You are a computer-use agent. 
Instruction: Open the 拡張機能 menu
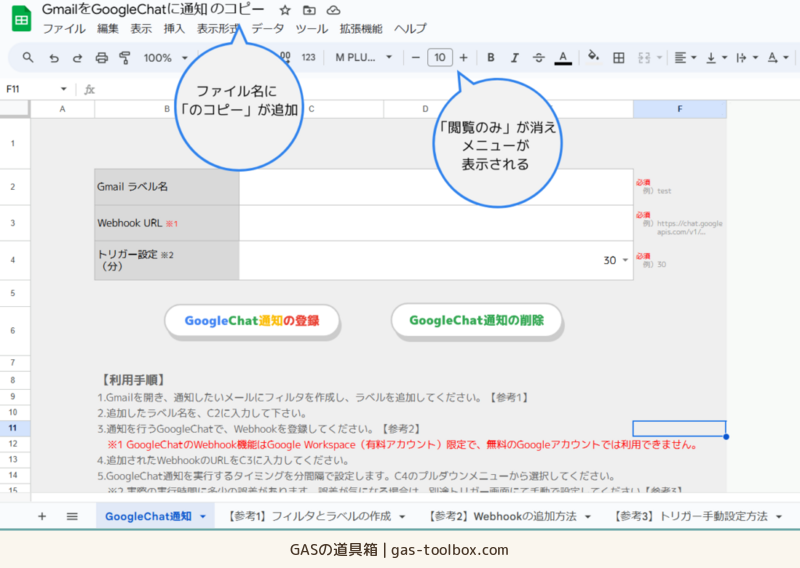(361, 29)
